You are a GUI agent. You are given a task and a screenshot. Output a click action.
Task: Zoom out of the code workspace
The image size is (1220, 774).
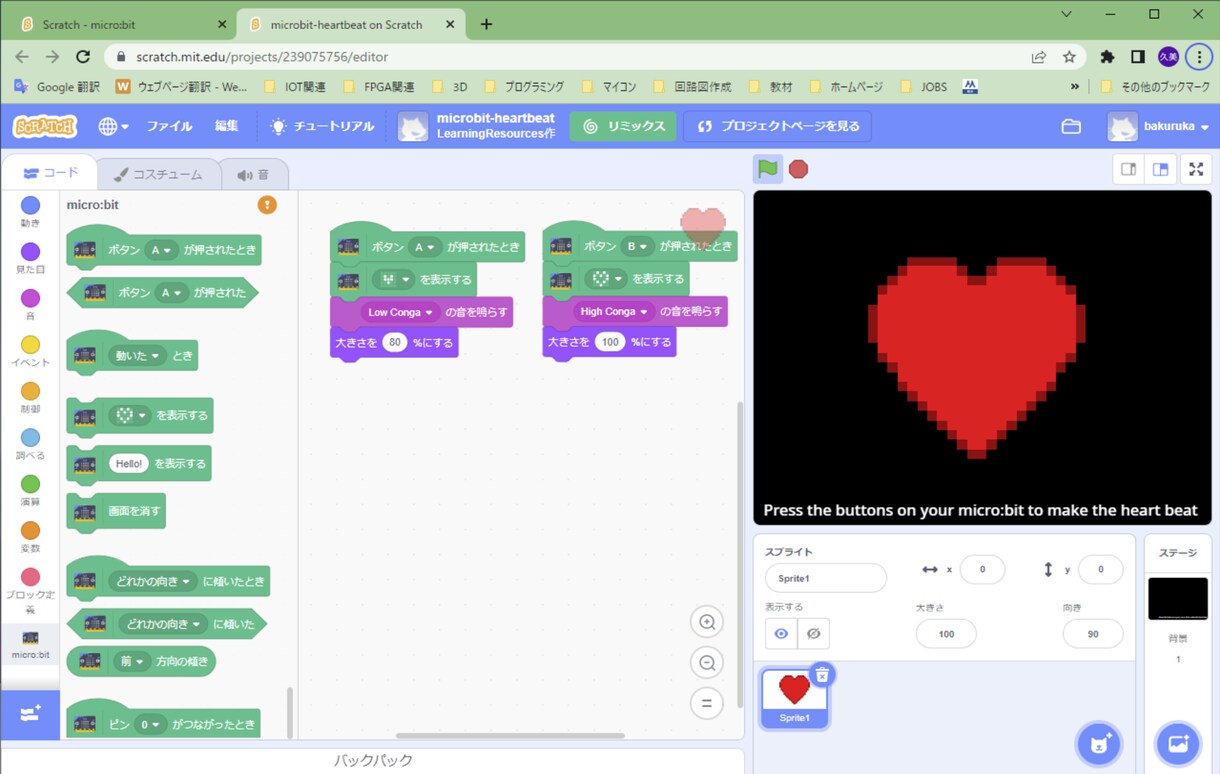point(707,662)
